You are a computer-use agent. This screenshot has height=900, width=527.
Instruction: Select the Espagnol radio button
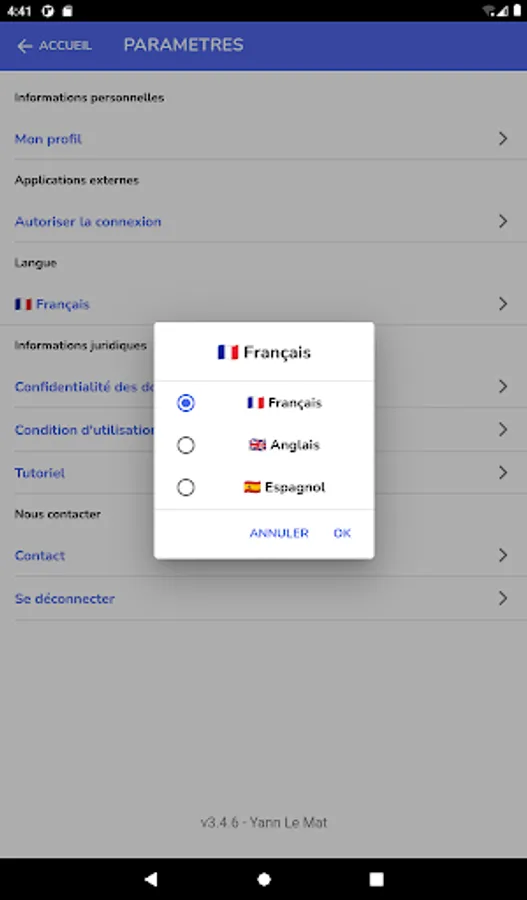coord(185,487)
